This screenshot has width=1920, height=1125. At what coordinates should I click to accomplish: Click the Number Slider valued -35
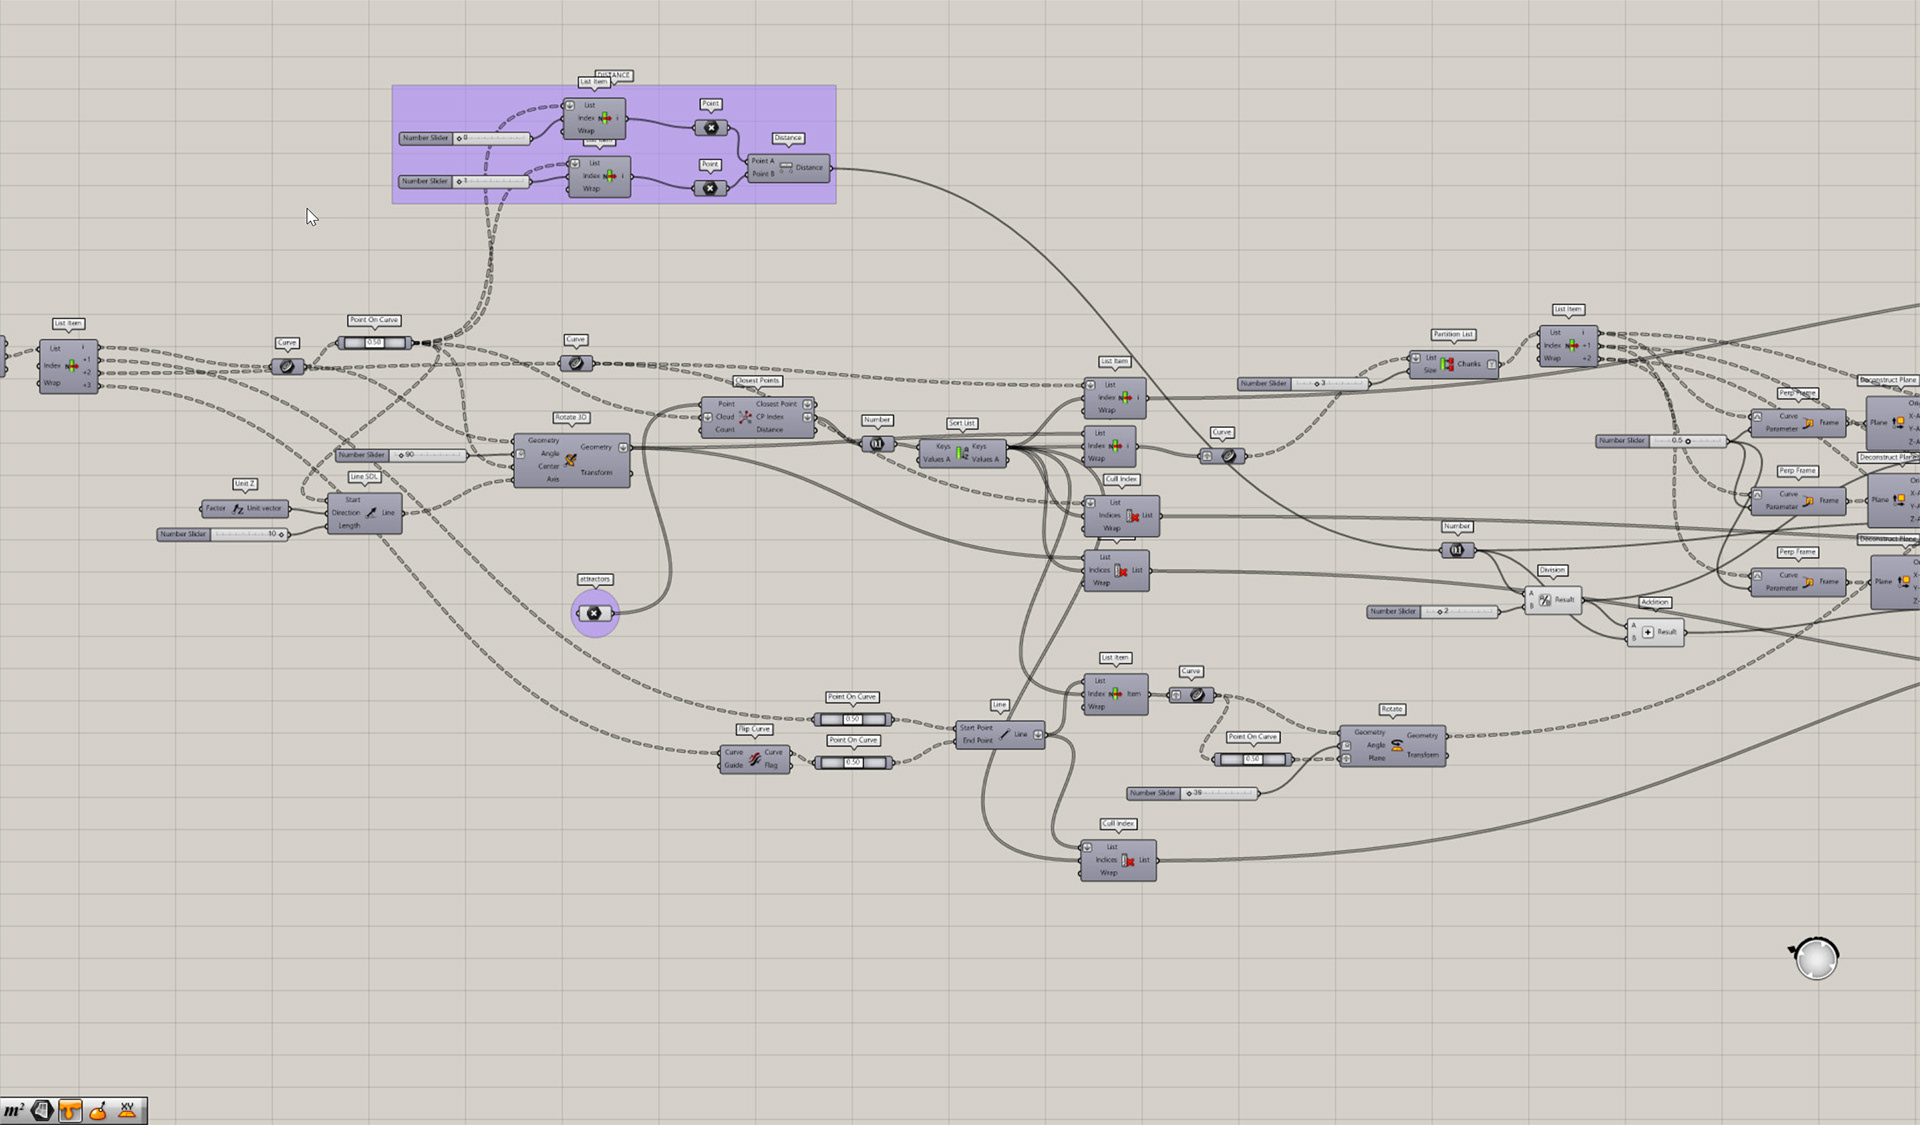tap(1192, 793)
